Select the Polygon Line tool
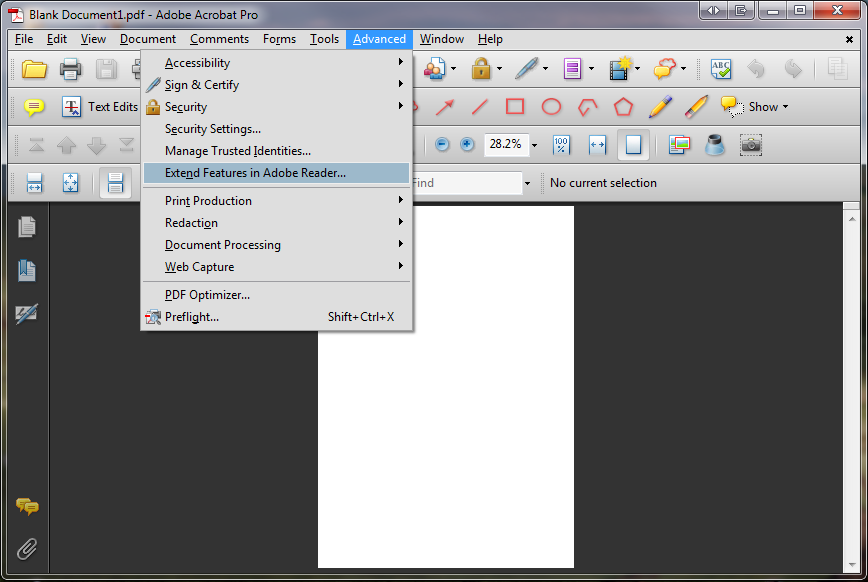The image size is (868, 582). coord(587,106)
